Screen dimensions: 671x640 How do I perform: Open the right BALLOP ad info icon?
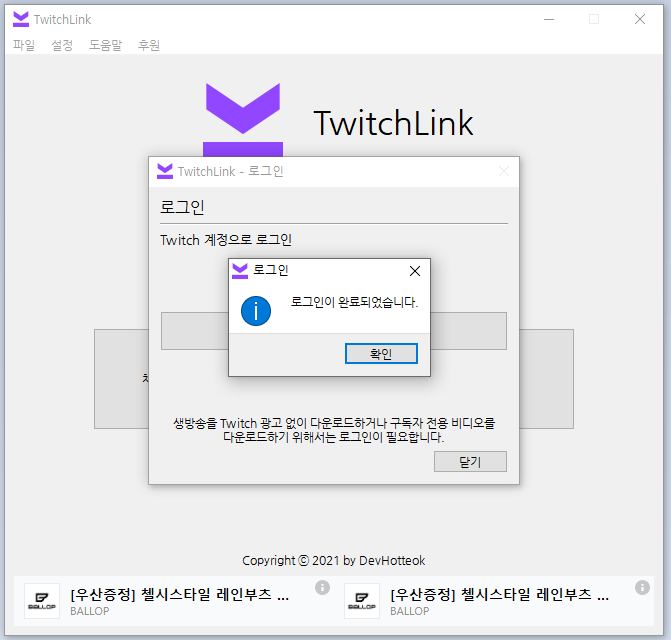point(642,587)
